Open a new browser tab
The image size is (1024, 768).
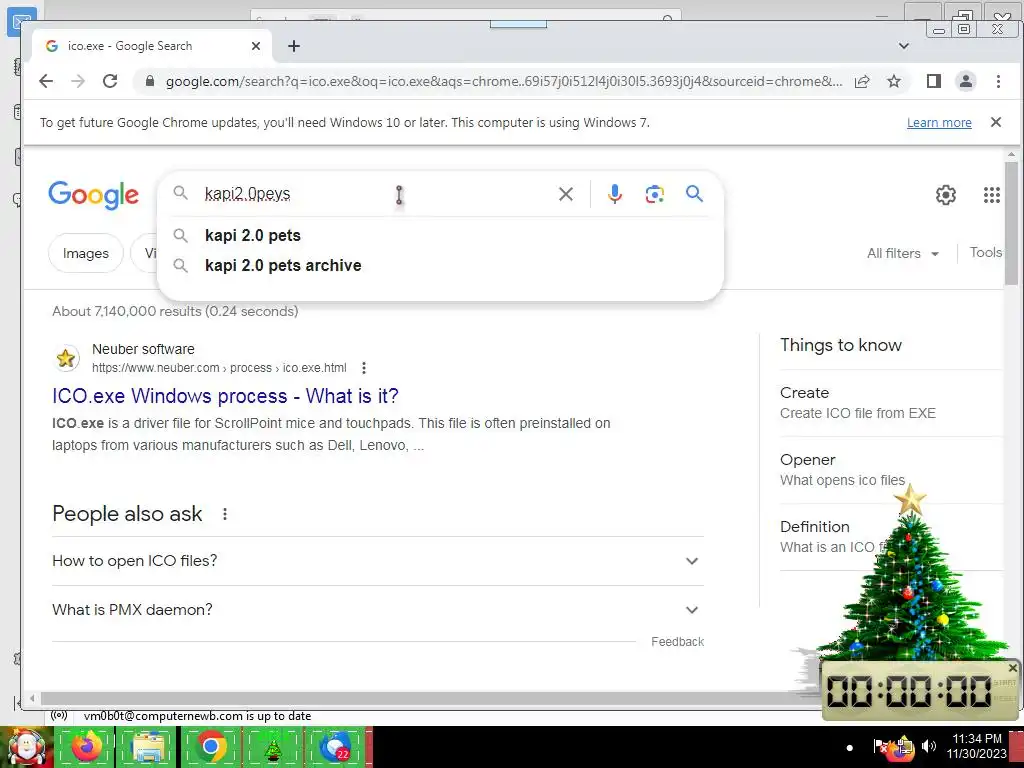[x=294, y=46]
